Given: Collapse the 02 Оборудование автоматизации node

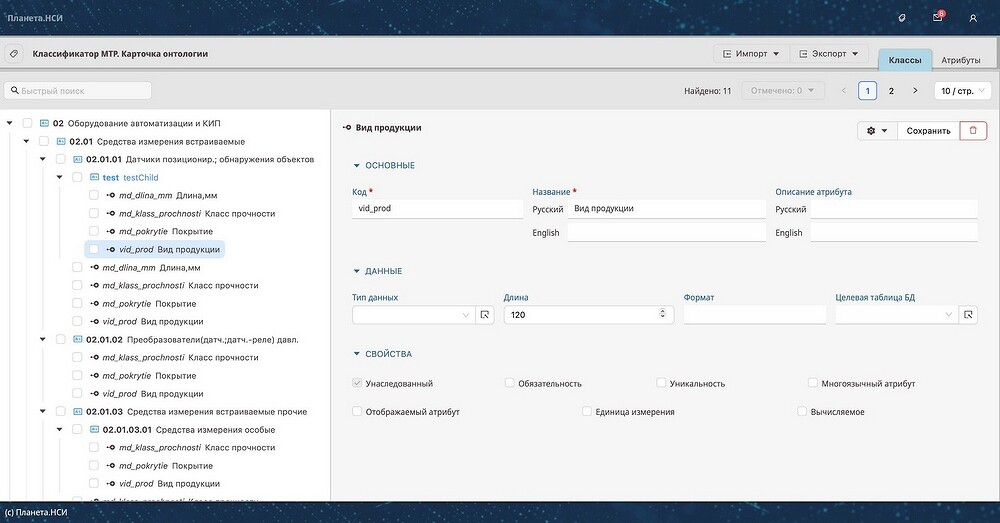Looking at the screenshot, I should tap(10, 123).
